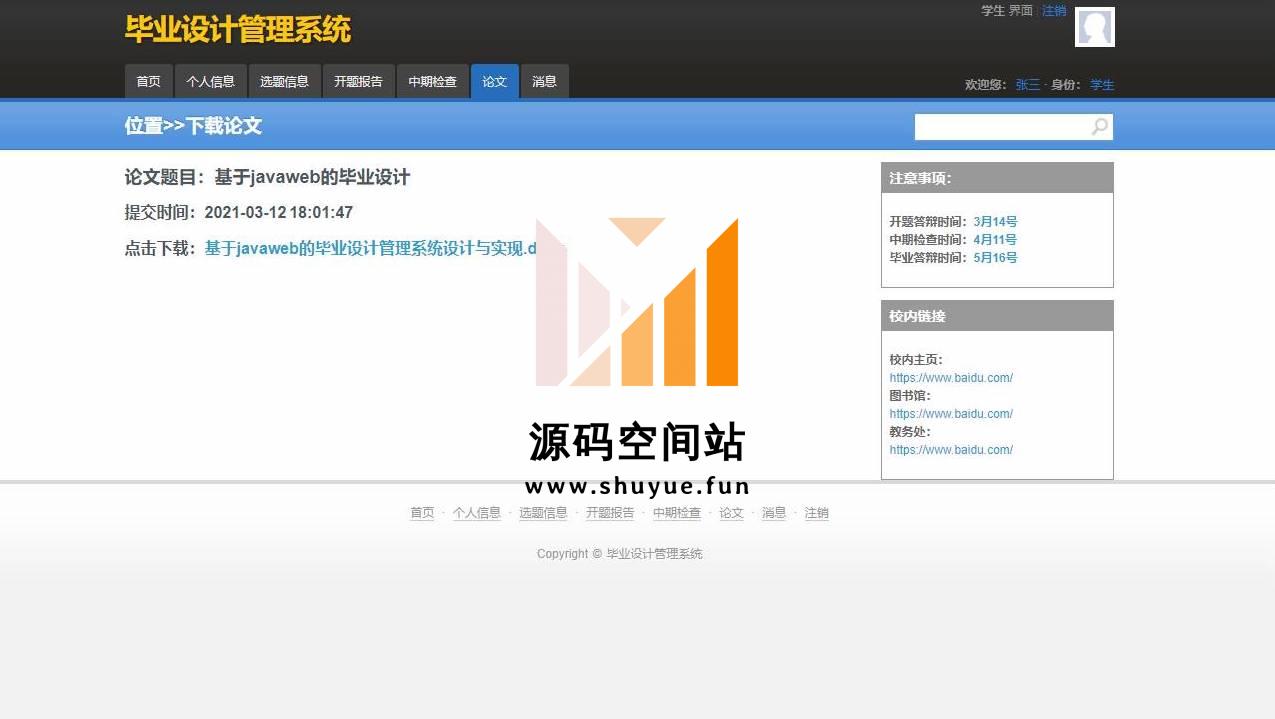Click the 5月16号 毕业答辩 date

(x=995, y=258)
